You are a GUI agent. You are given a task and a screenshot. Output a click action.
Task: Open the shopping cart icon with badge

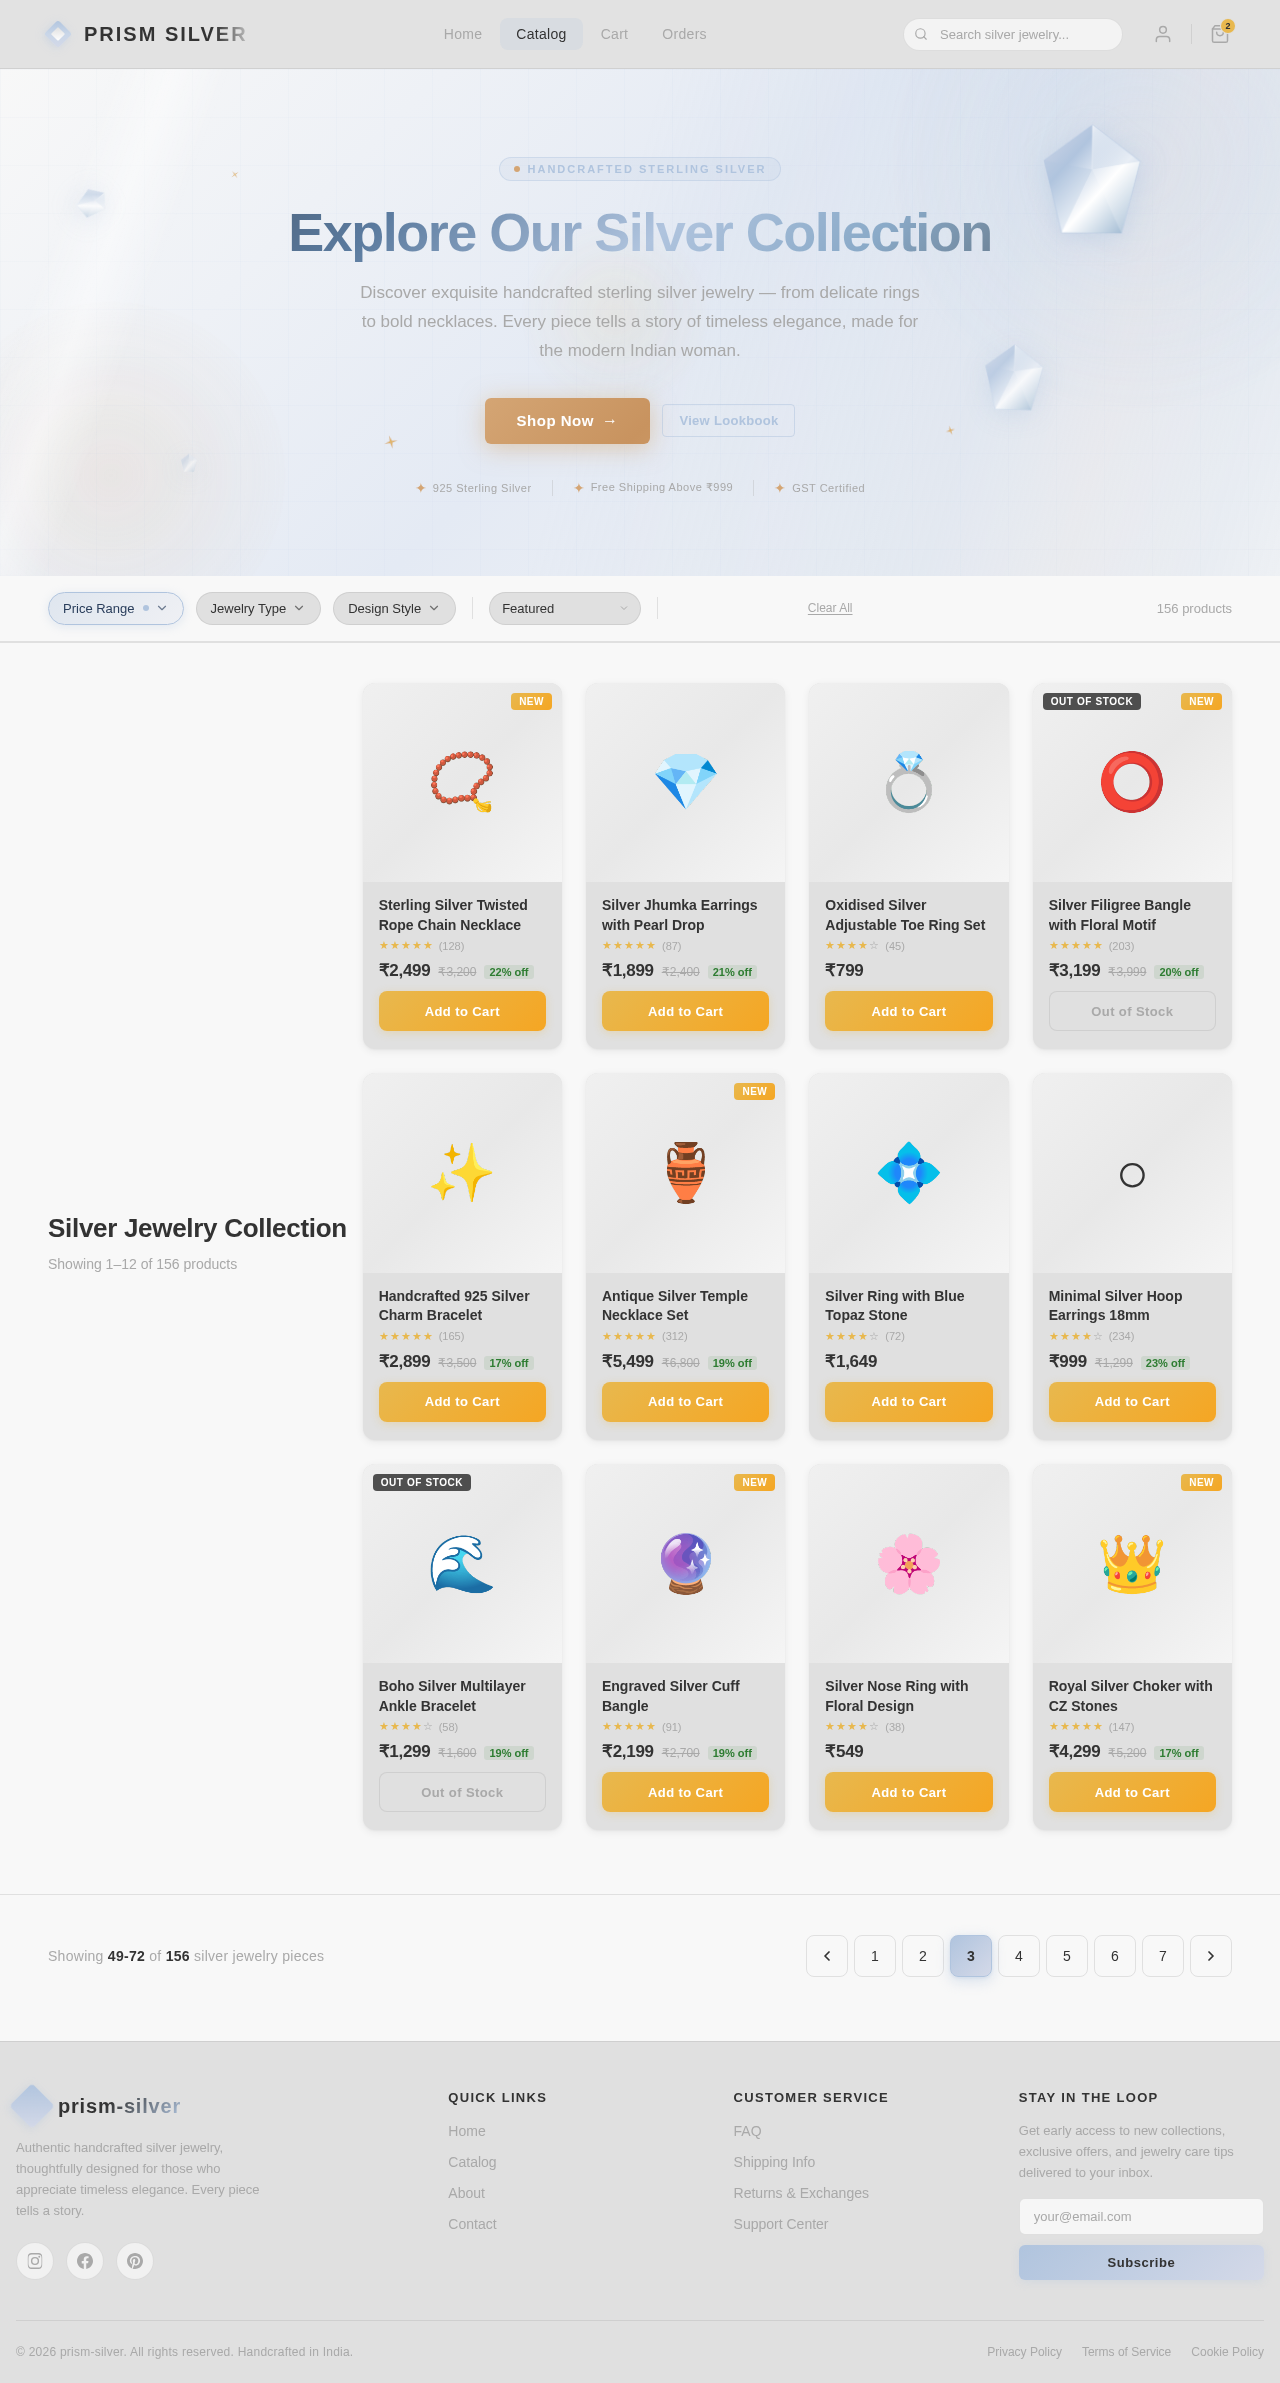click(x=1220, y=34)
